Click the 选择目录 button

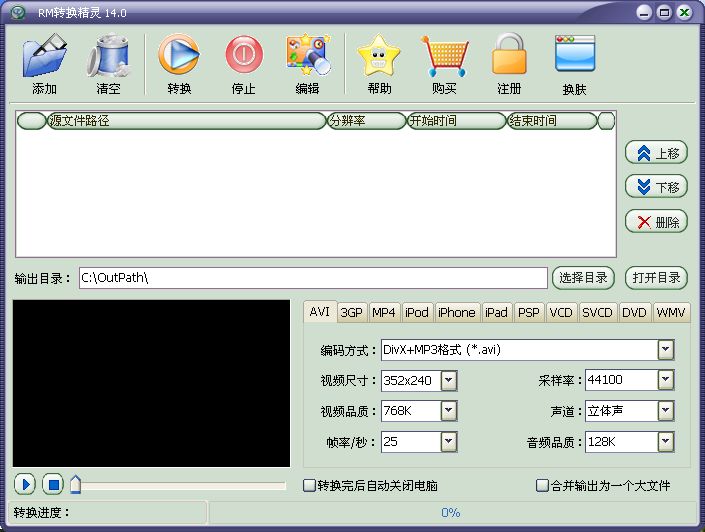pyautogui.click(x=583, y=278)
